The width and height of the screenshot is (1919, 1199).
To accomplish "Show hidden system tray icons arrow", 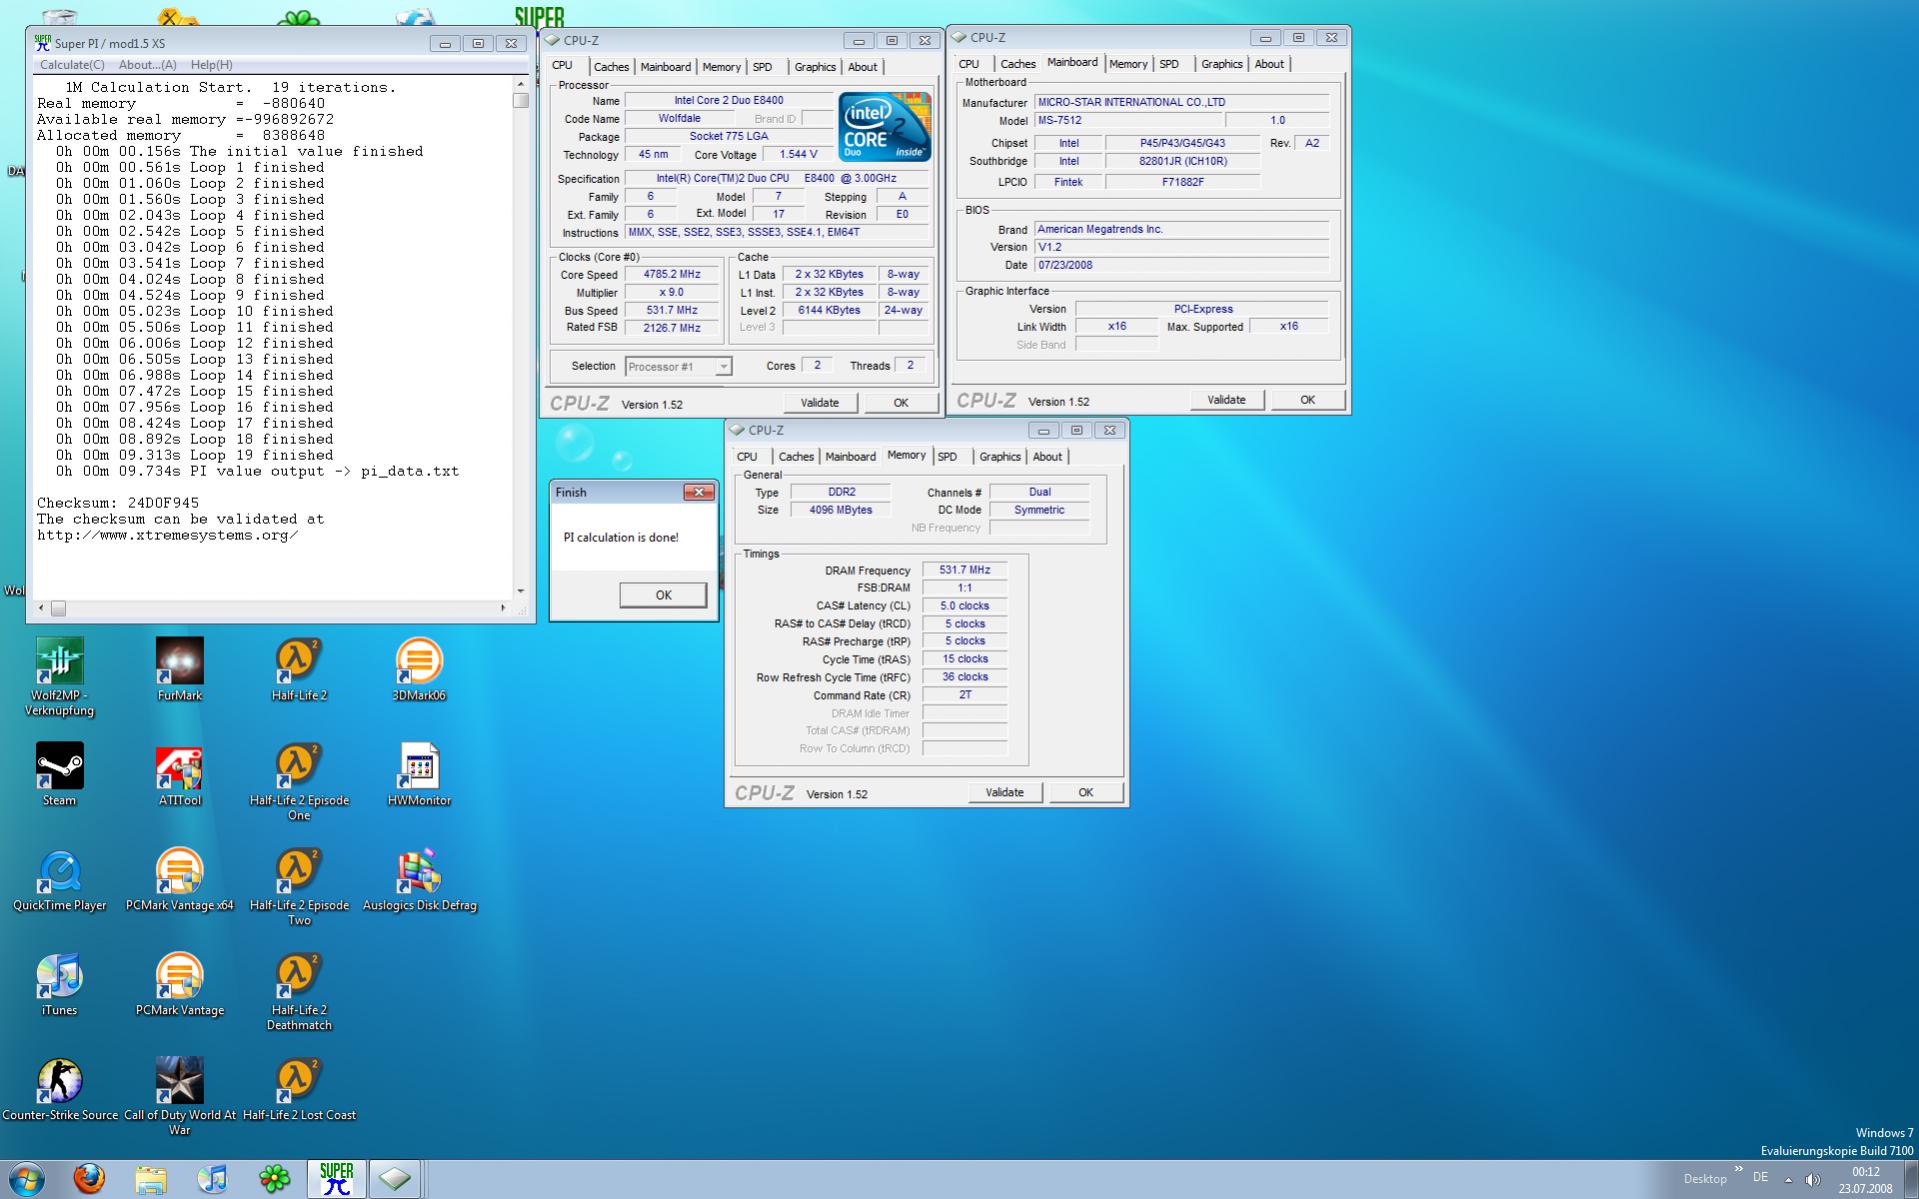I will (1788, 1180).
